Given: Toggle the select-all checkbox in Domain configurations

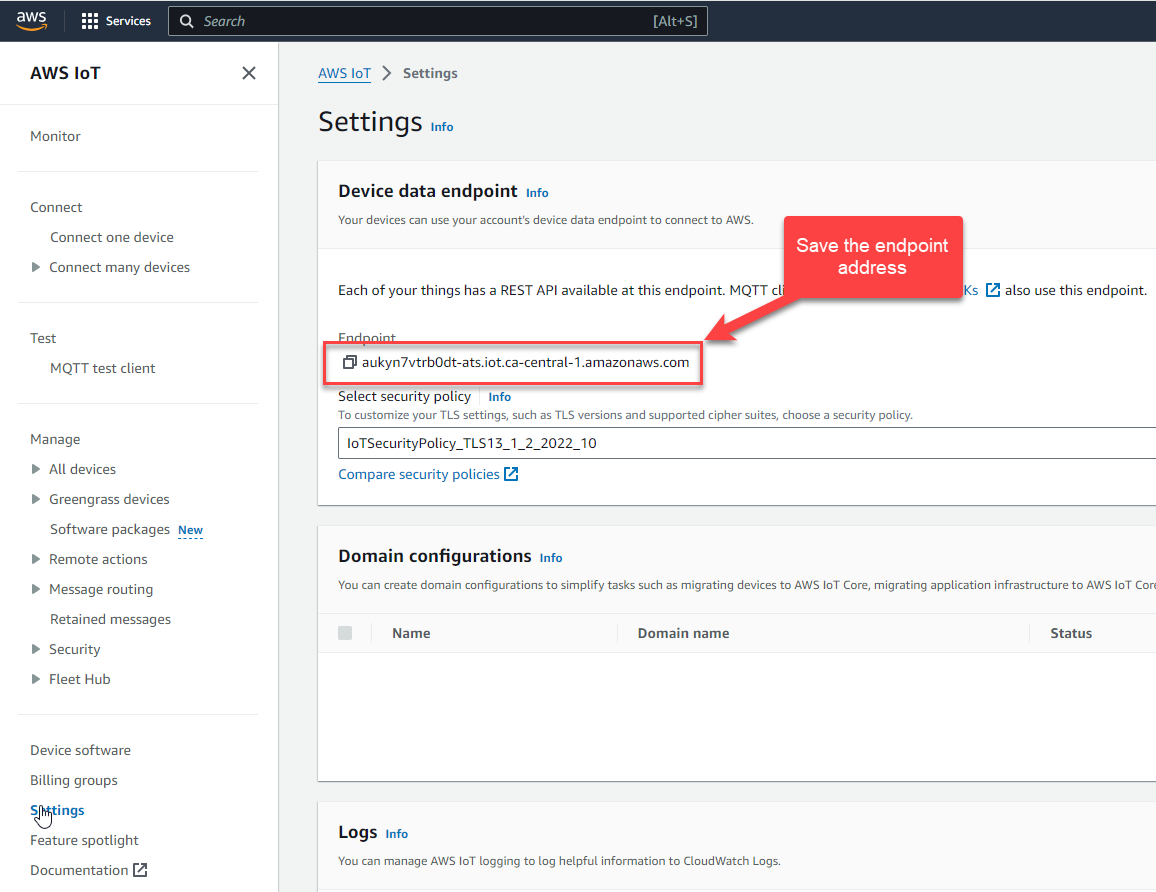Looking at the screenshot, I should click(x=345, y=633).
